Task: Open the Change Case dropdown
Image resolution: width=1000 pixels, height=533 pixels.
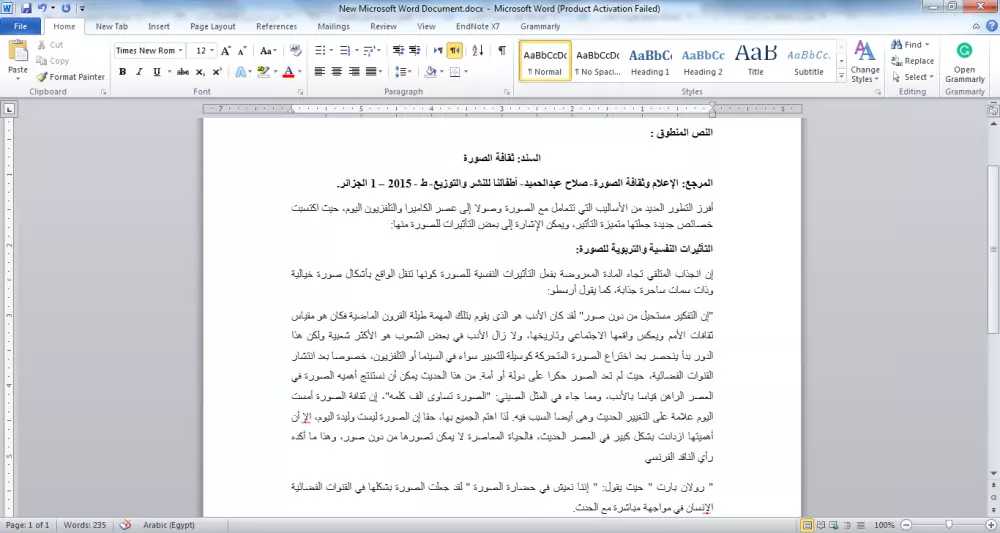Action: coord(268,50)
